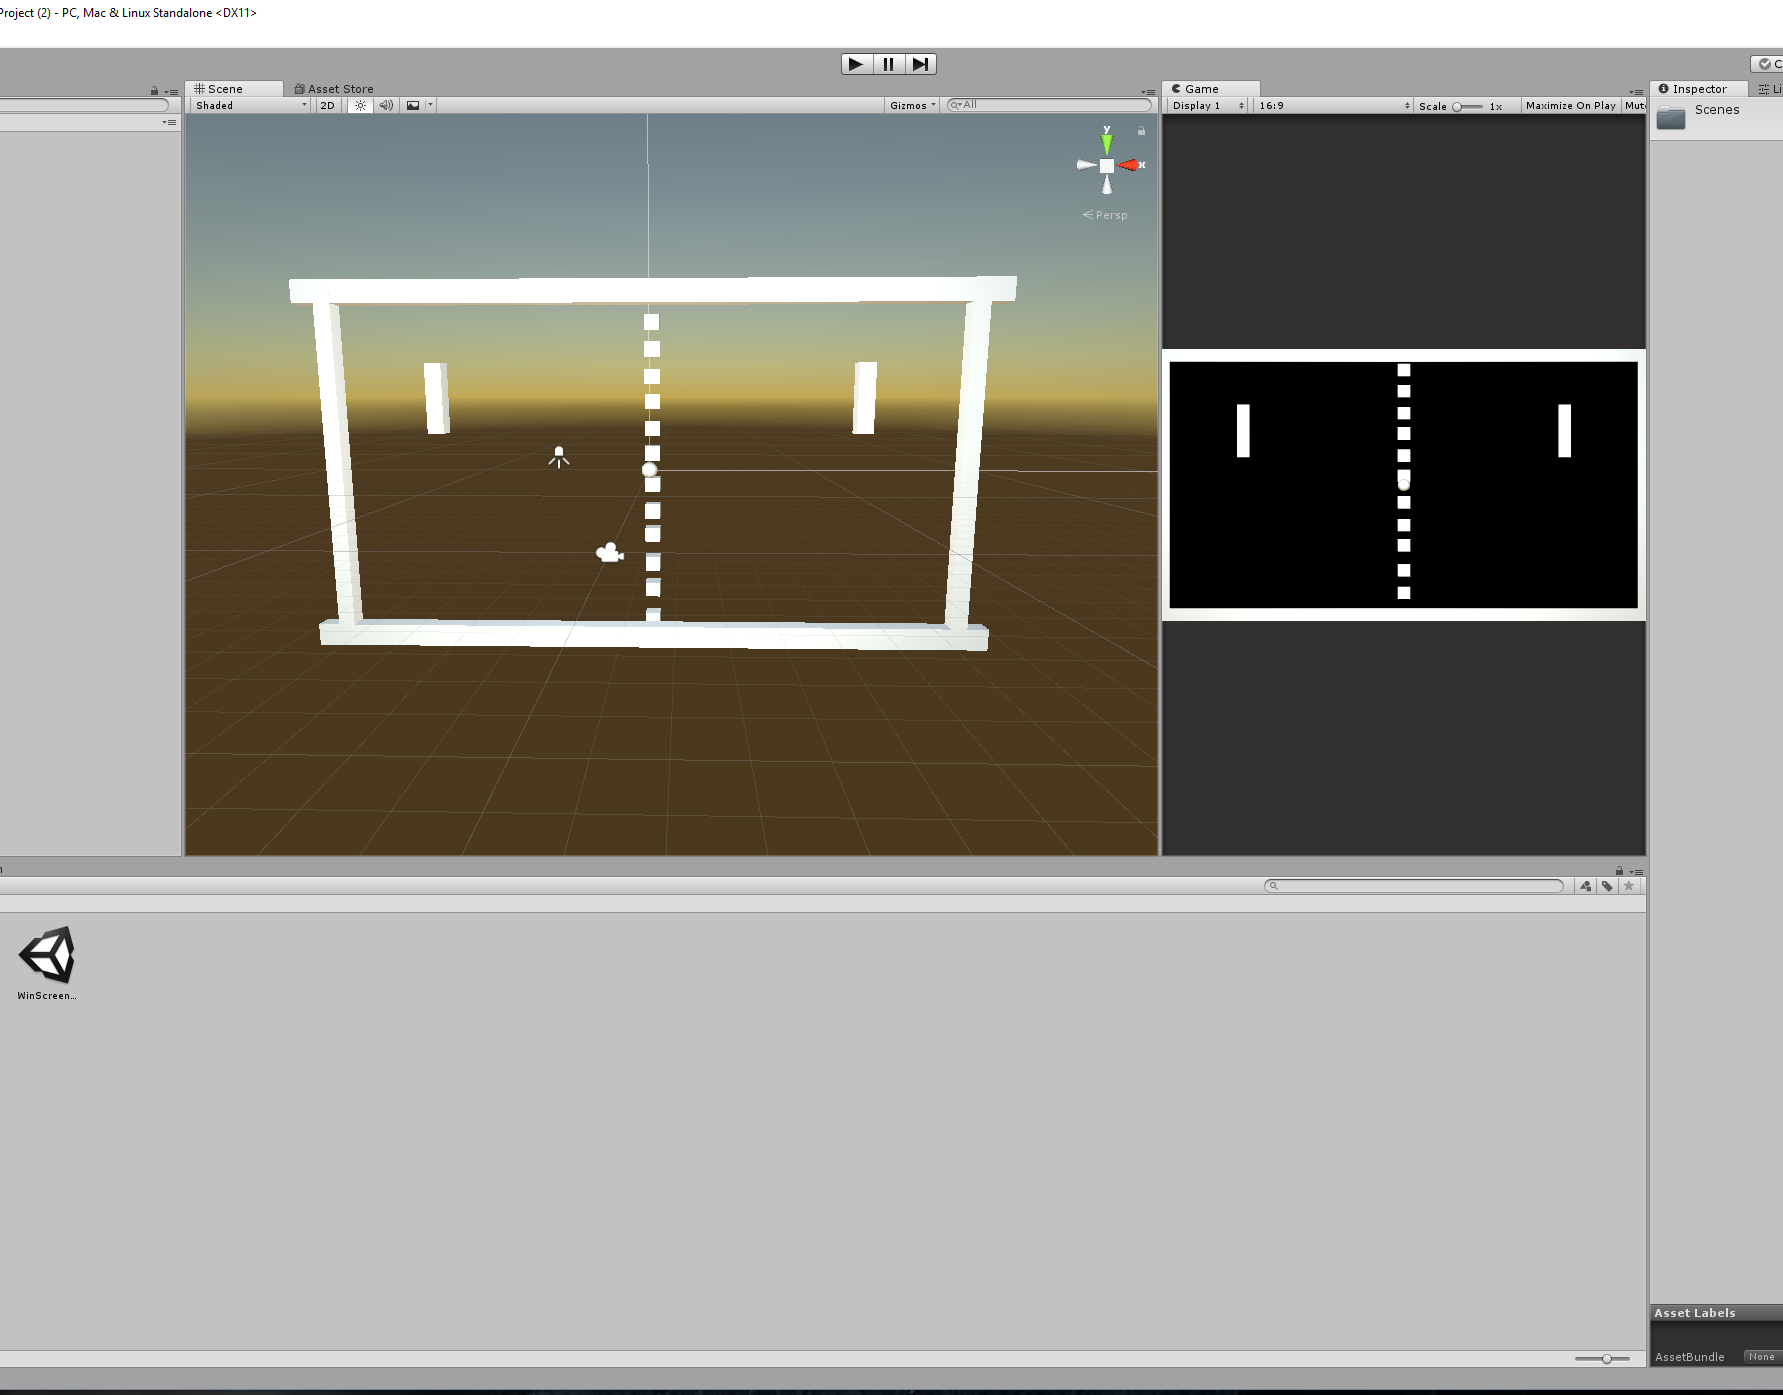The image size is (1783, 1395).
Task: Select the ball sphere in Scene view
Action: (x=650, y=469)
